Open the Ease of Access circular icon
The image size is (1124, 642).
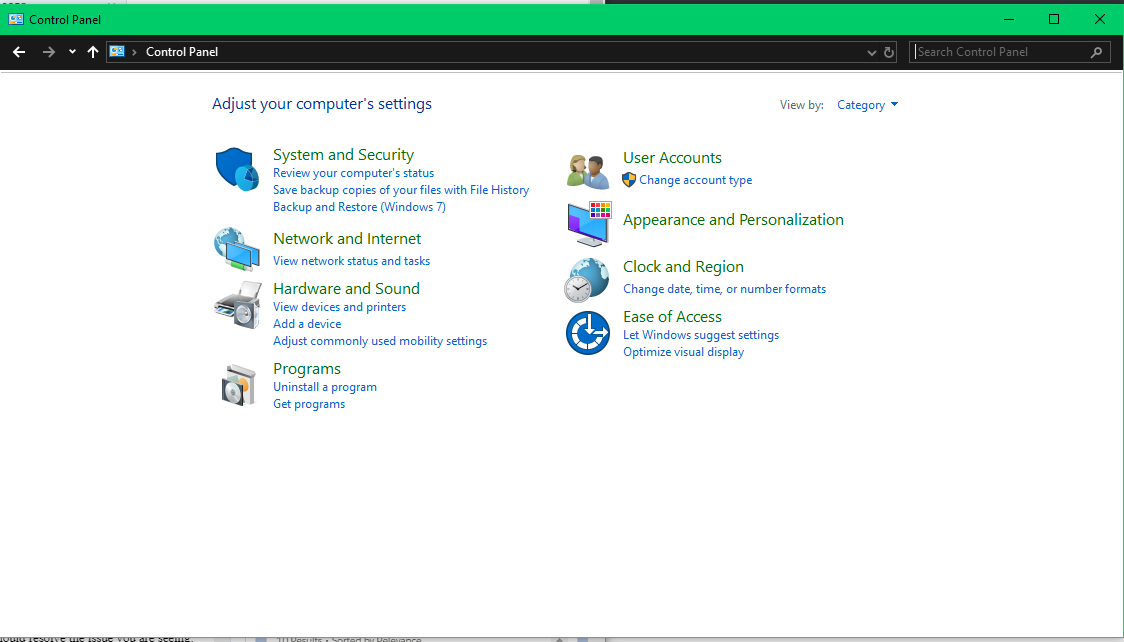(x=588, y=333)
